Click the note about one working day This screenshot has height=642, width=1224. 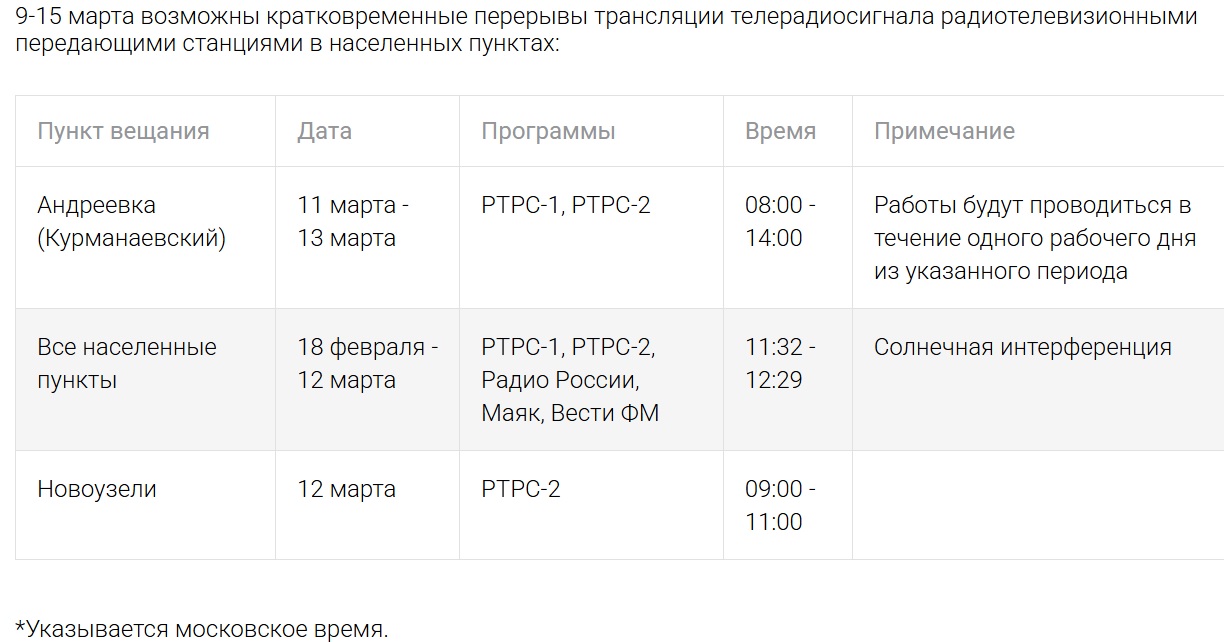[x=1034, y=238]
